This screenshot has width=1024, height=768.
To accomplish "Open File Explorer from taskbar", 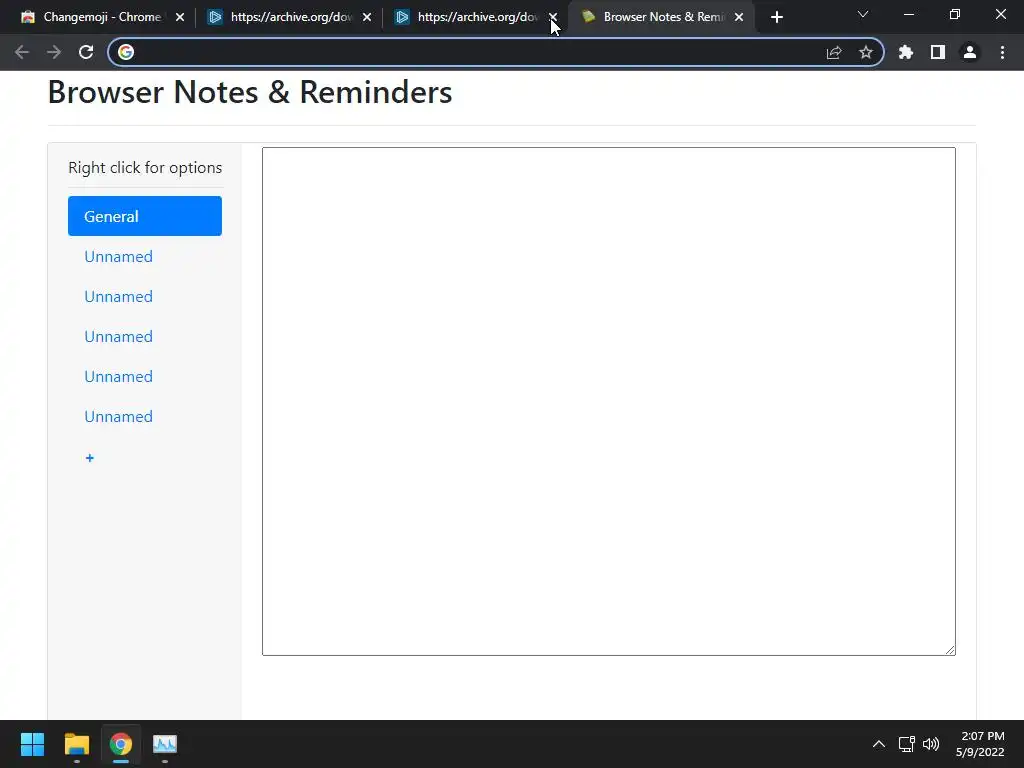I will pyautogui.click(x=76, y=744).
